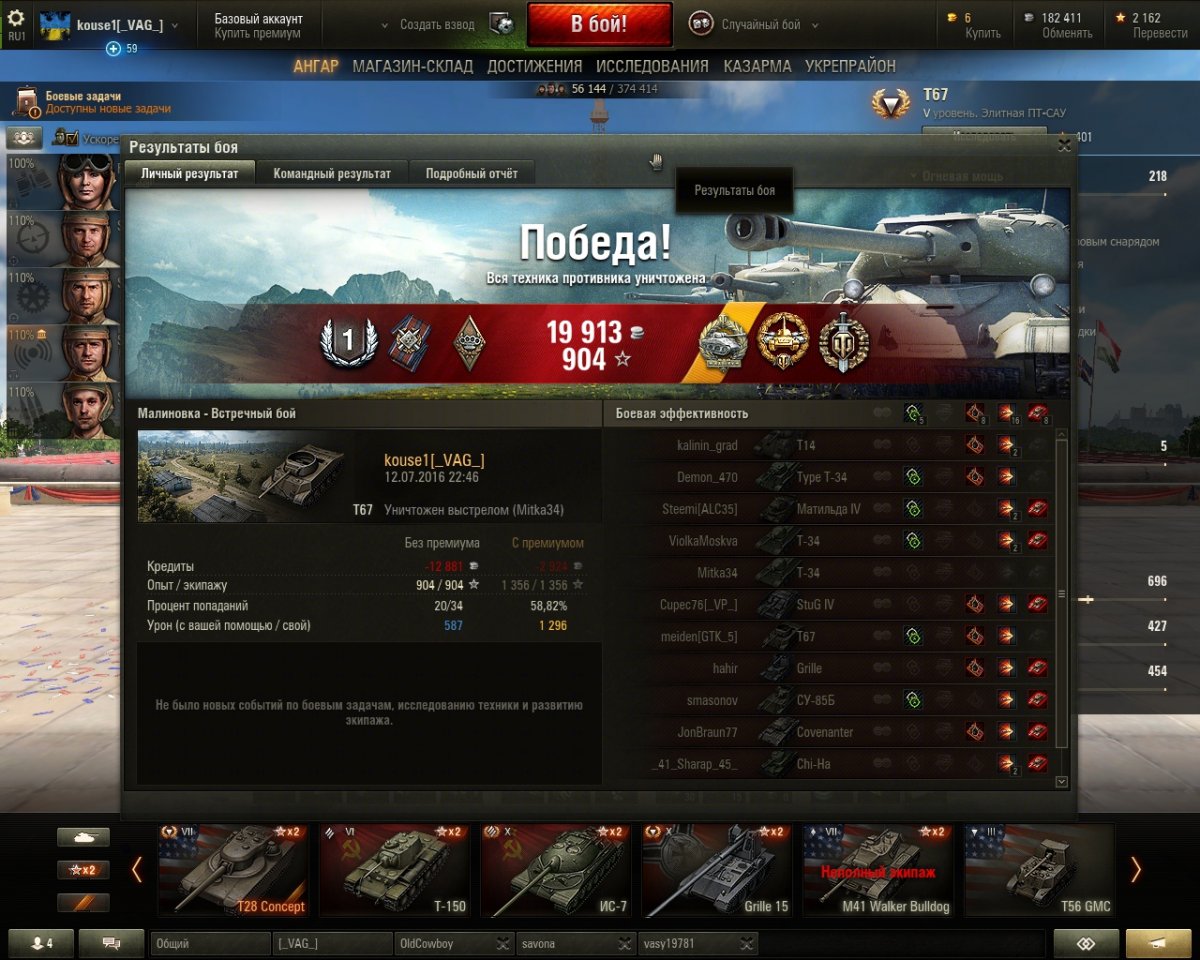Toggle the x2 bonus tank filter

point(83,870)
